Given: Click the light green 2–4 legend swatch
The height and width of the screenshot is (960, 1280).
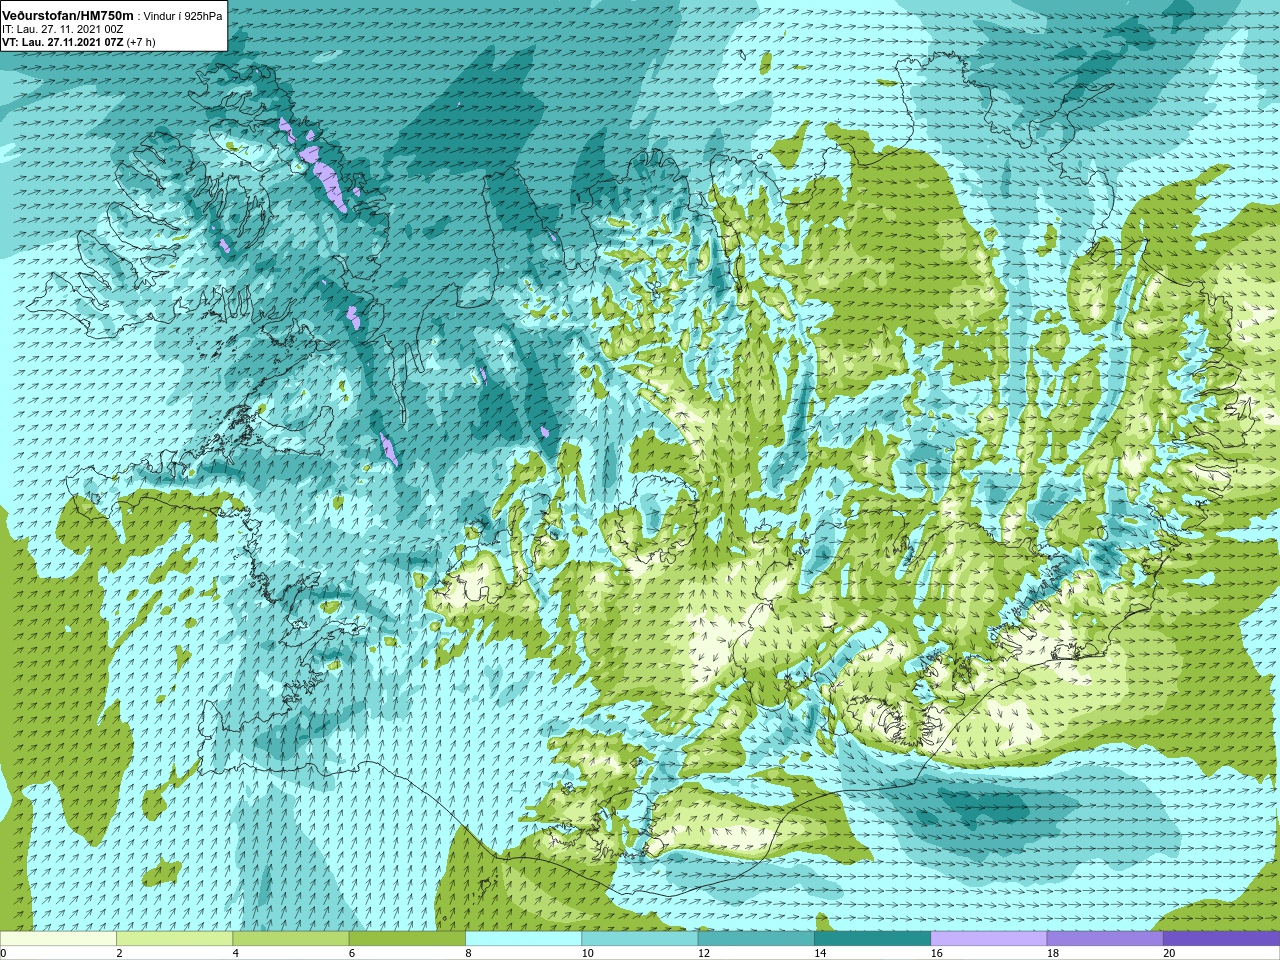Looking at the screenshot, I should click(x=174, y=939).
